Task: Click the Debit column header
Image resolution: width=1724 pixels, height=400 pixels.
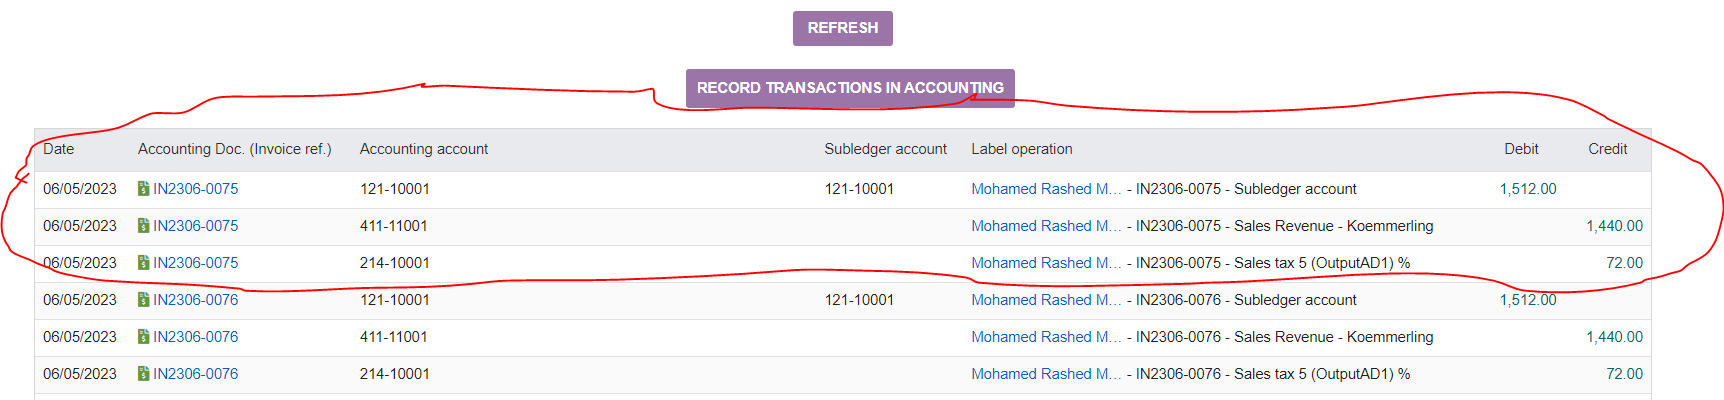Action: (x=1521, y=149)
